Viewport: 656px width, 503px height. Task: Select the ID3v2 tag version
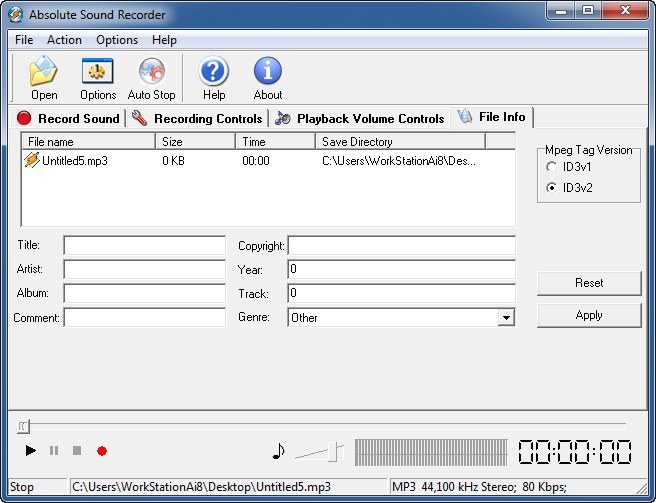pos(551,187)
